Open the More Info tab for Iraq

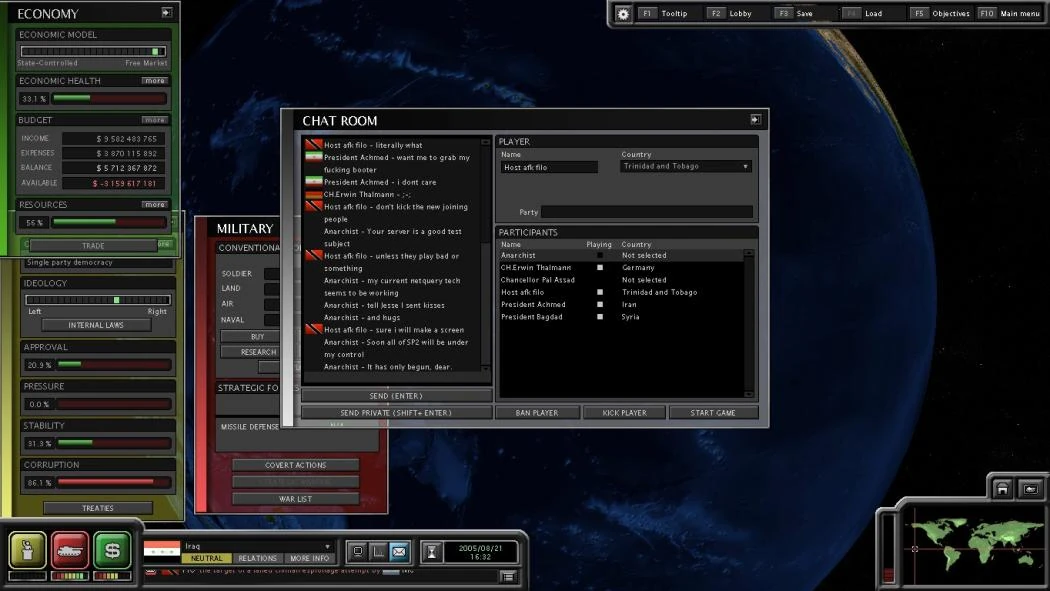click(x=309, y=558)
